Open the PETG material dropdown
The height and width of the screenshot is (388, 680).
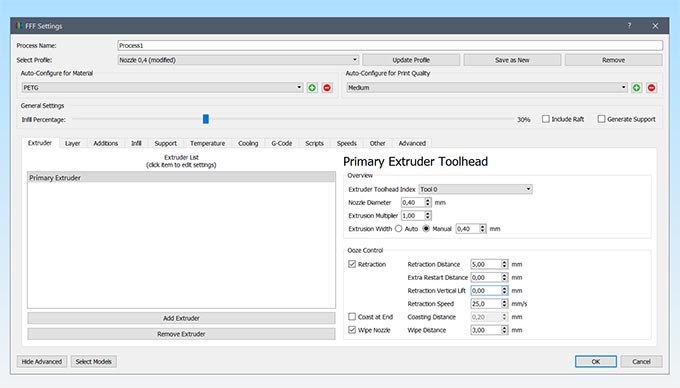point(162,88)
